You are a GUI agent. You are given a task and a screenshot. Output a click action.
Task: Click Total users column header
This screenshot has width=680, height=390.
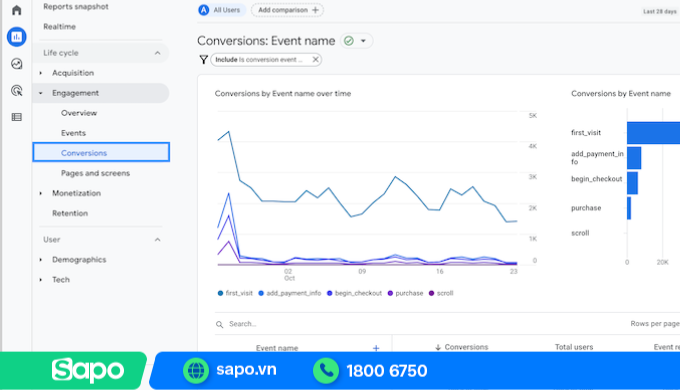click(x=574, y=347)
